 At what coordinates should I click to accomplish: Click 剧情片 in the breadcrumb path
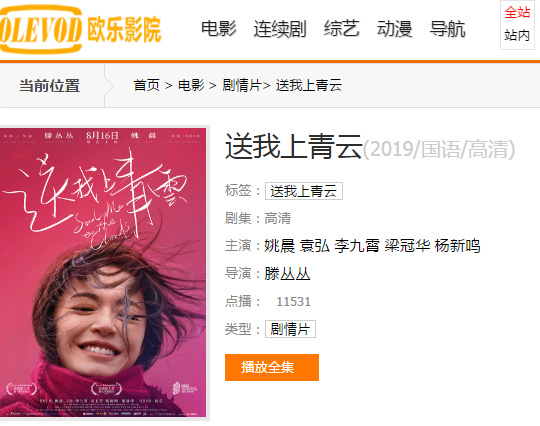point(242,85)
